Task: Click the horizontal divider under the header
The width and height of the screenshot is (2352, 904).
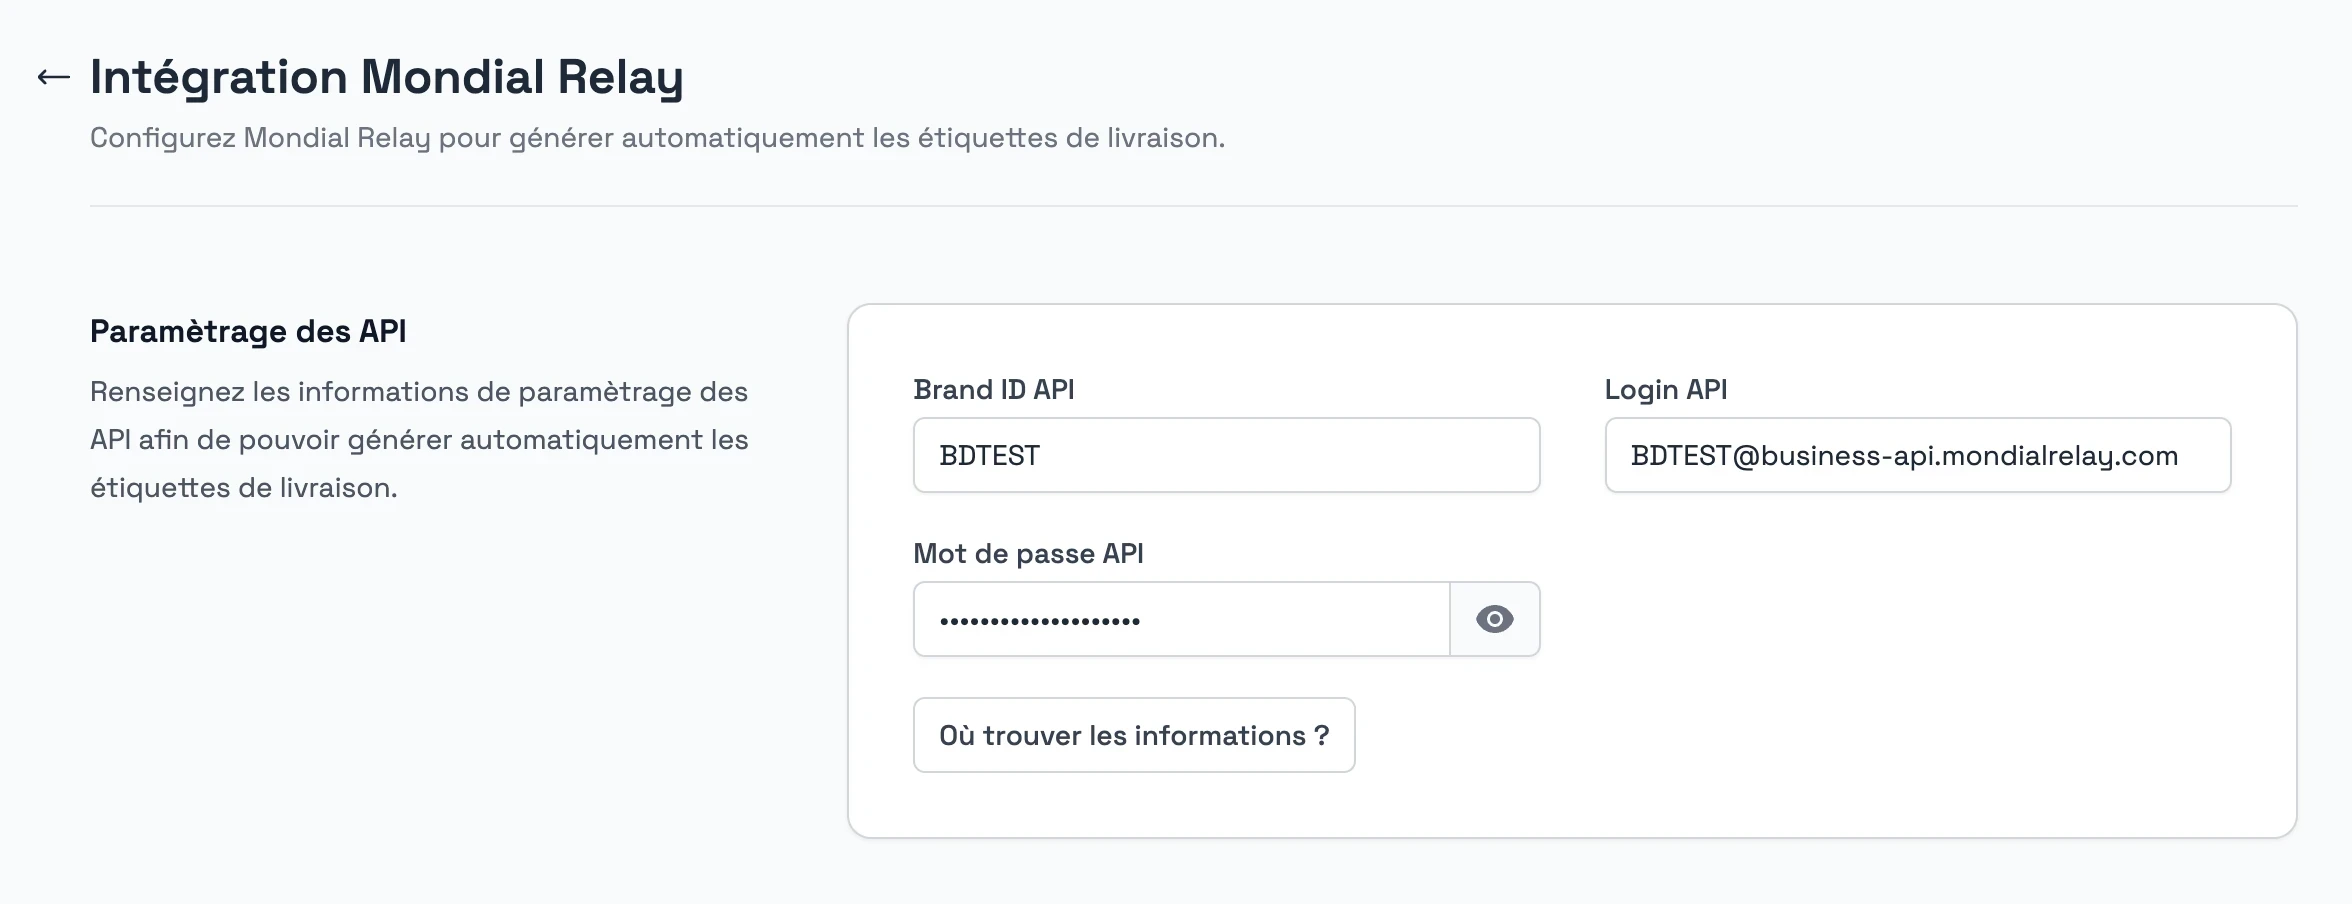Action: (x=1193, y=206)
